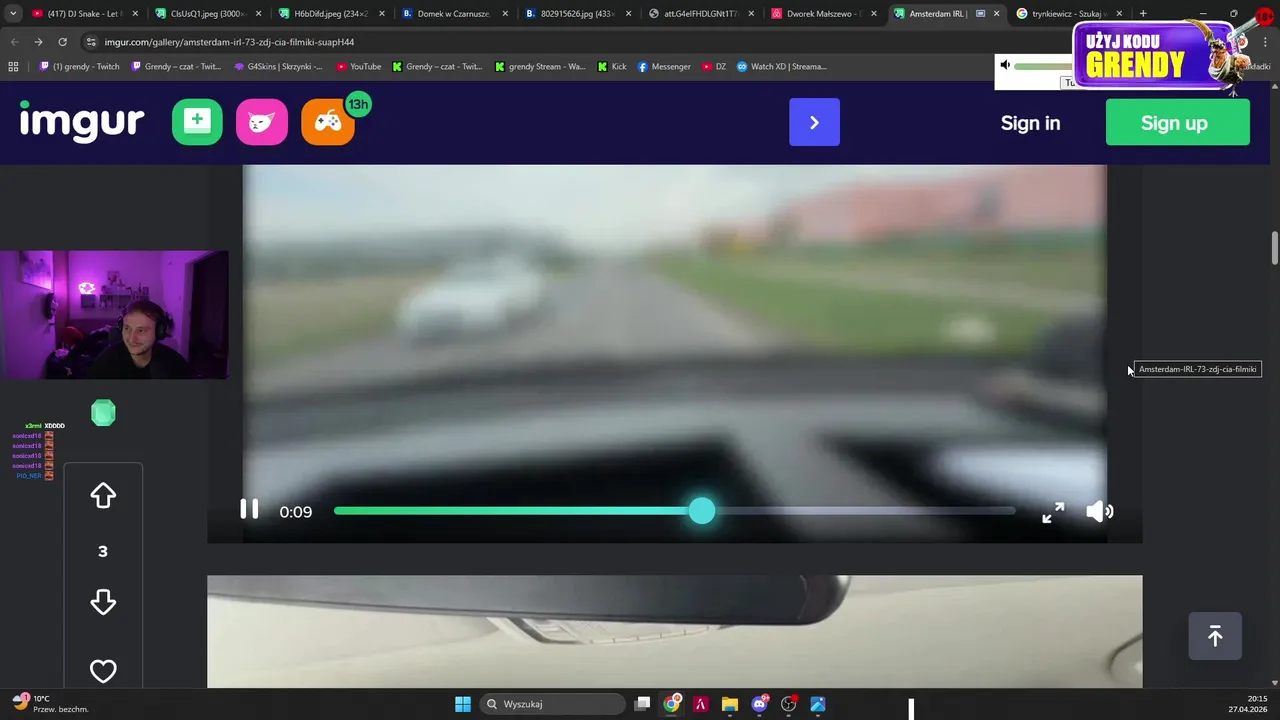Enter fullscreen for the video
The image size is (1280, 720).
coord(1053,512)
